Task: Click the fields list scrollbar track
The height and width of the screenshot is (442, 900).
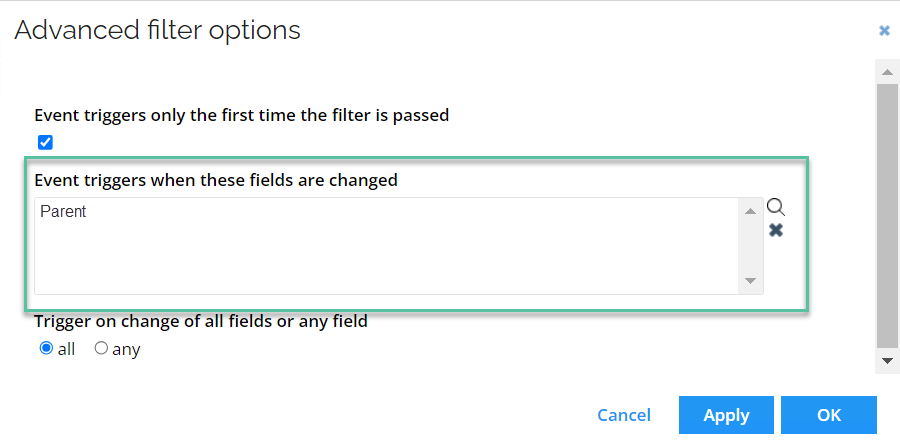Action: [x=750, y=246]
